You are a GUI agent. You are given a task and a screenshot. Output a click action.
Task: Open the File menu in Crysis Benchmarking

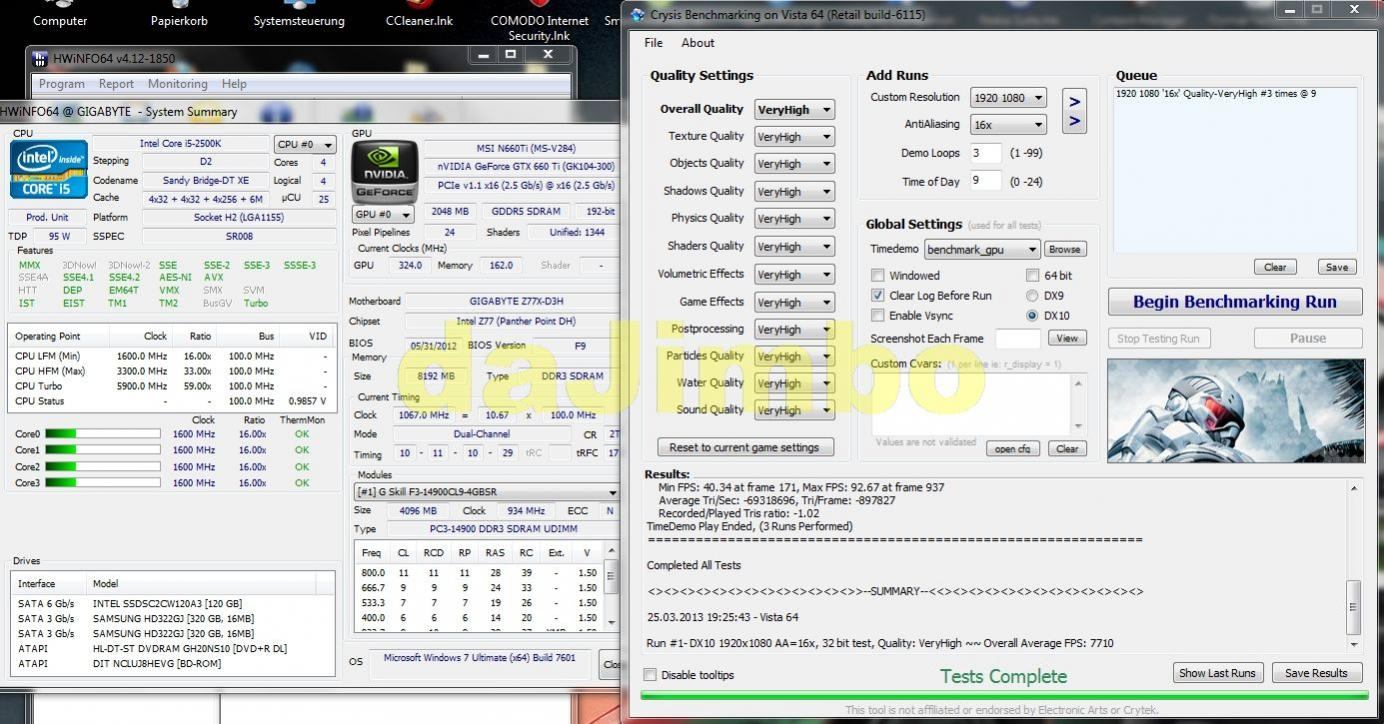click(x=653, y=43)
